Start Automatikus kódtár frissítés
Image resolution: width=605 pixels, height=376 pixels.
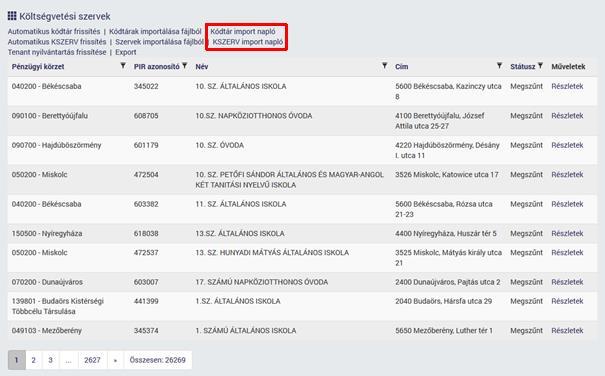click(54, 31)
